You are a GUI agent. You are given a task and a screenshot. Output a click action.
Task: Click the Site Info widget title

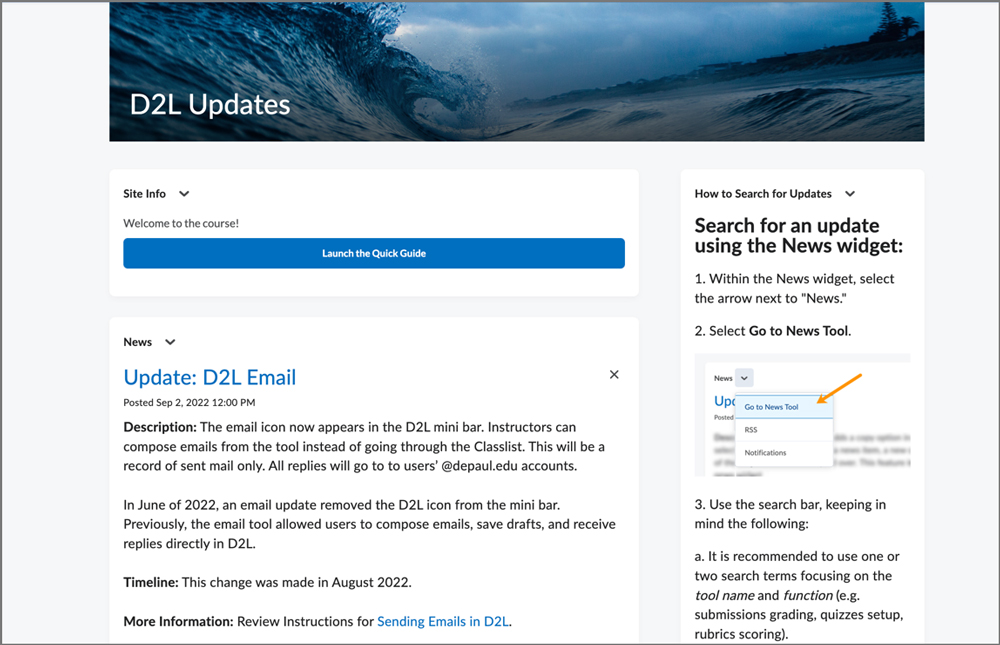[145, 194]
